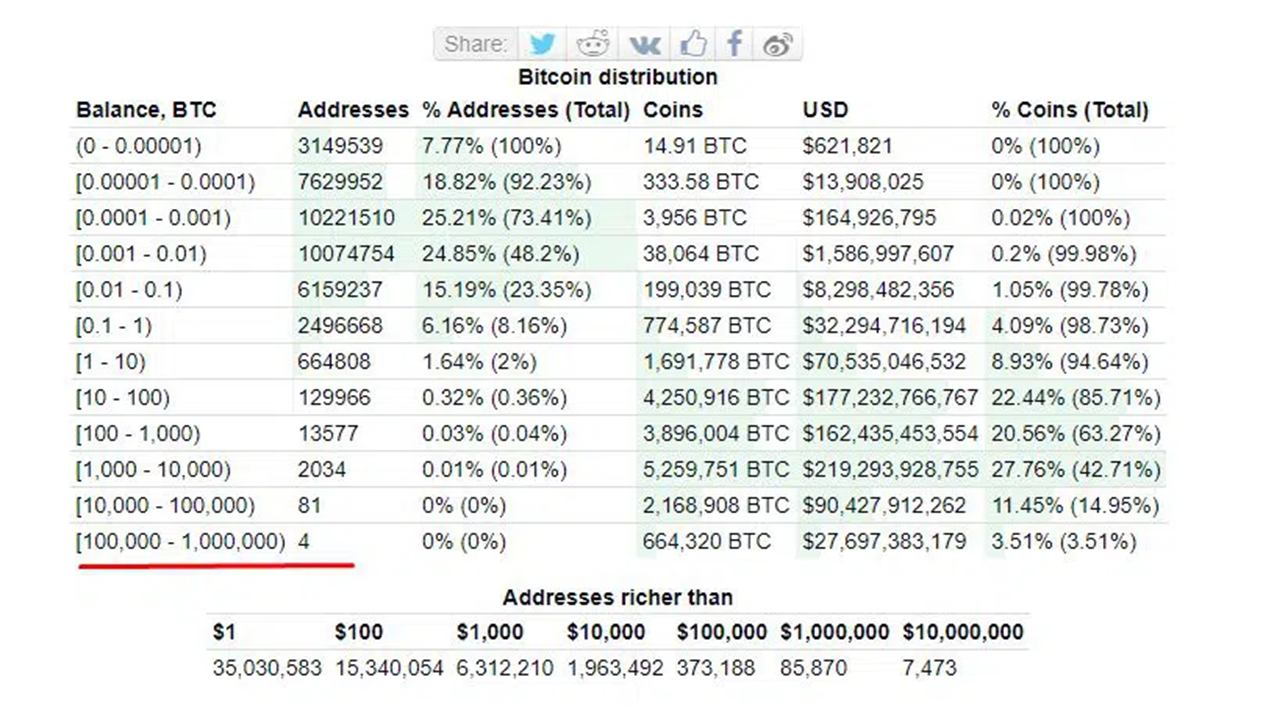Click the 1.64% (2%) cell
The width and height of the screenshot is (1288, 716).
480,362
